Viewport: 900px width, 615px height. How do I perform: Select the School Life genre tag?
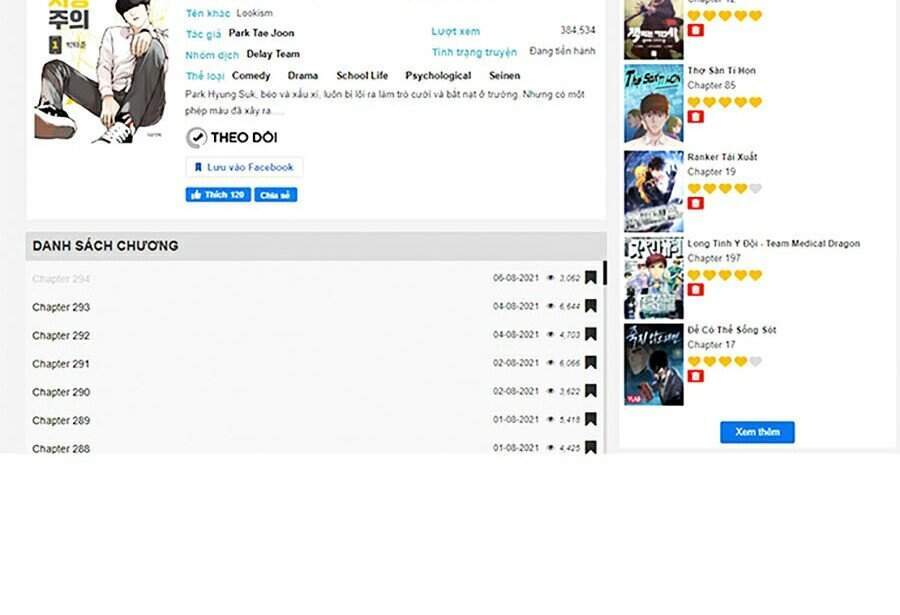pyautogui.click(x=362, y=76)
